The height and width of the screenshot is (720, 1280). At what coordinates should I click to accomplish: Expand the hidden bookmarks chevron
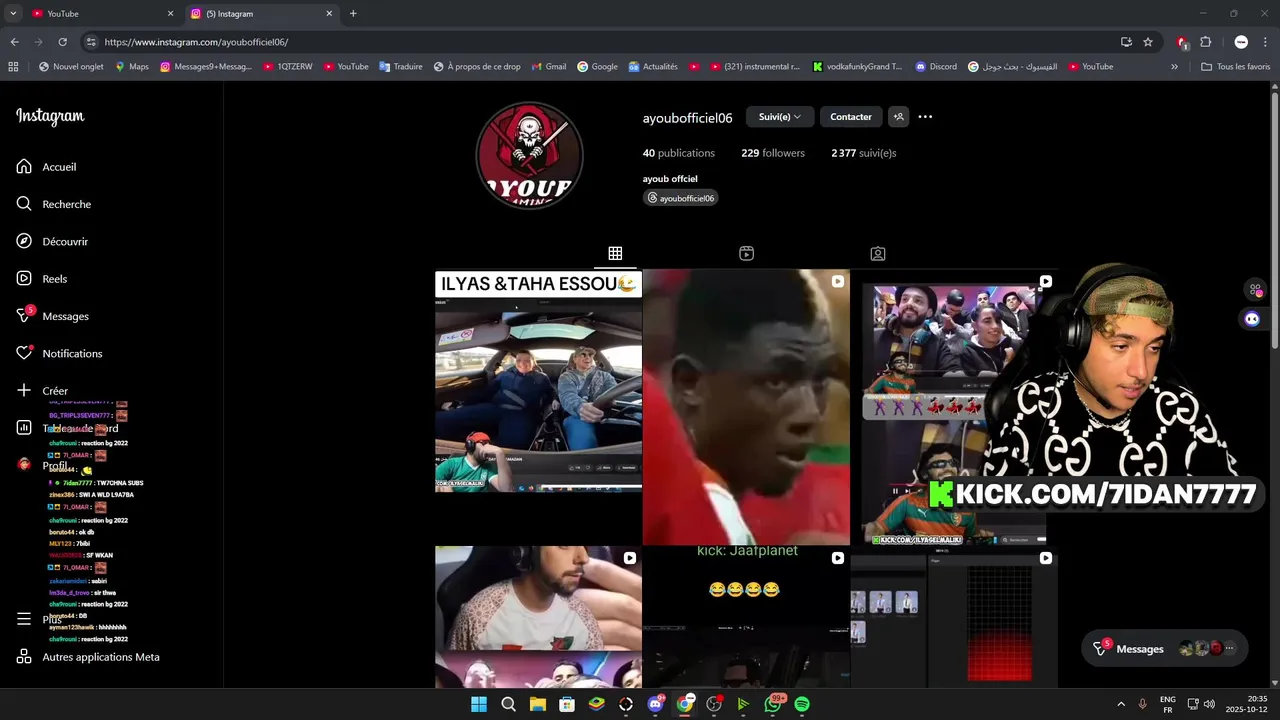point(1174,67)
